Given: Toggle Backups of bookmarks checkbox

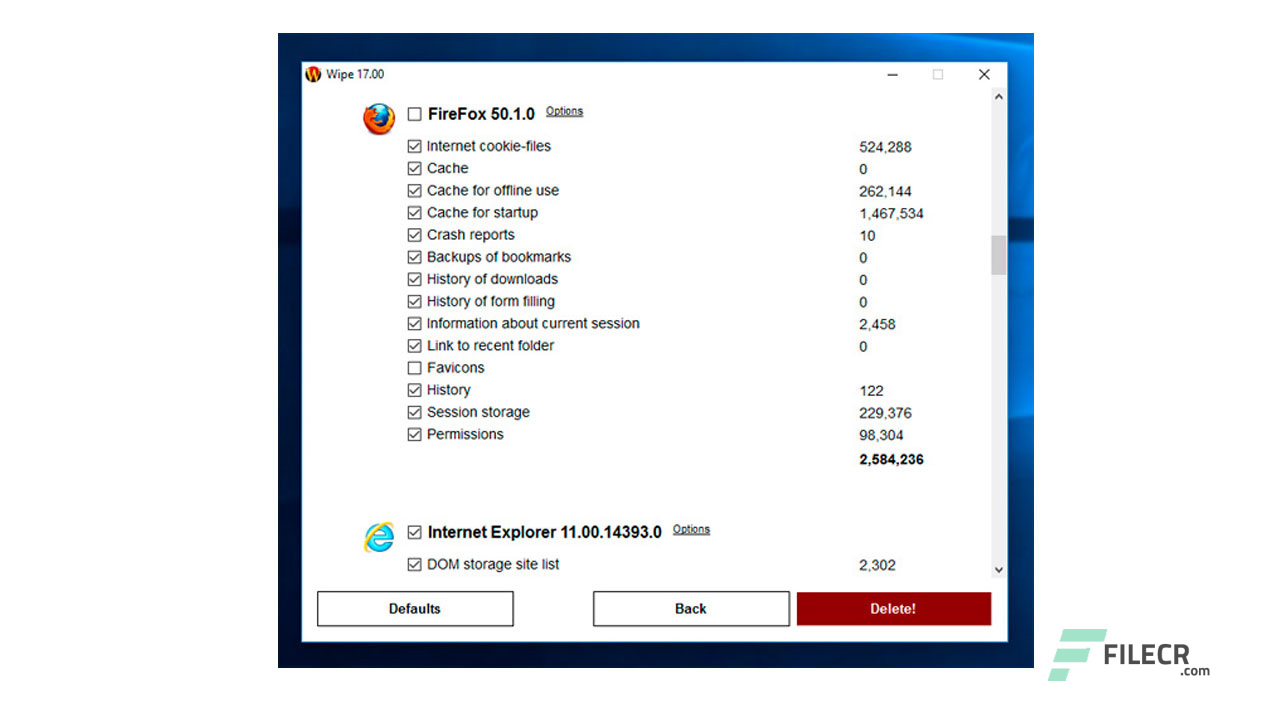Looking at the screenshot, I should (x=414, y=257).
